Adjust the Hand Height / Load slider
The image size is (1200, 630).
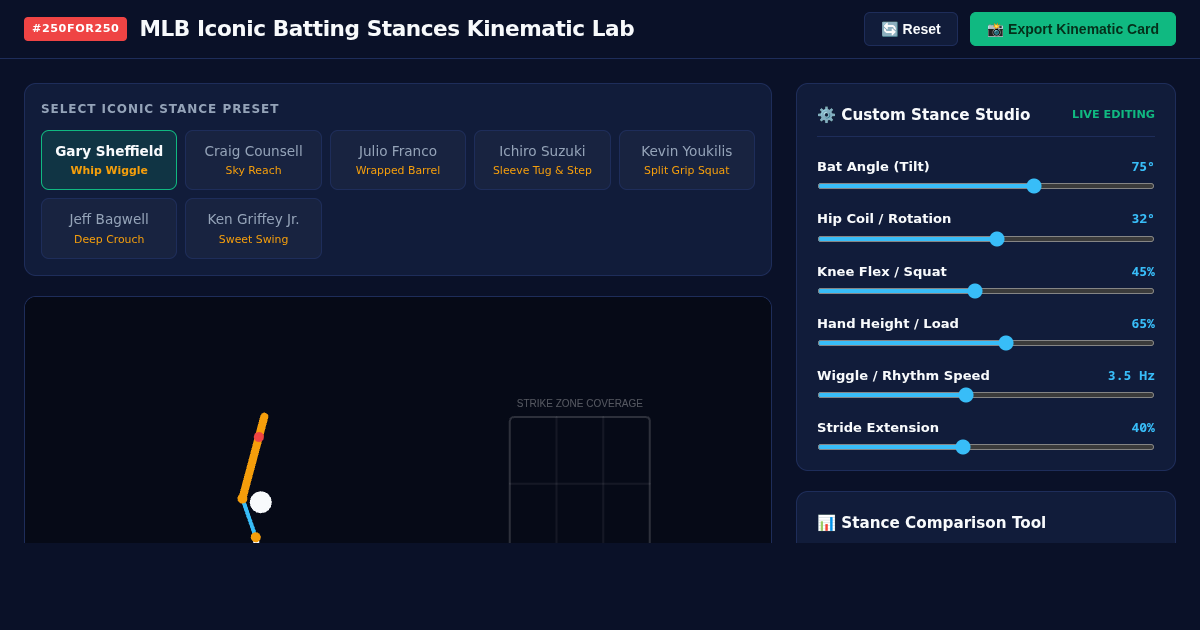986,343
